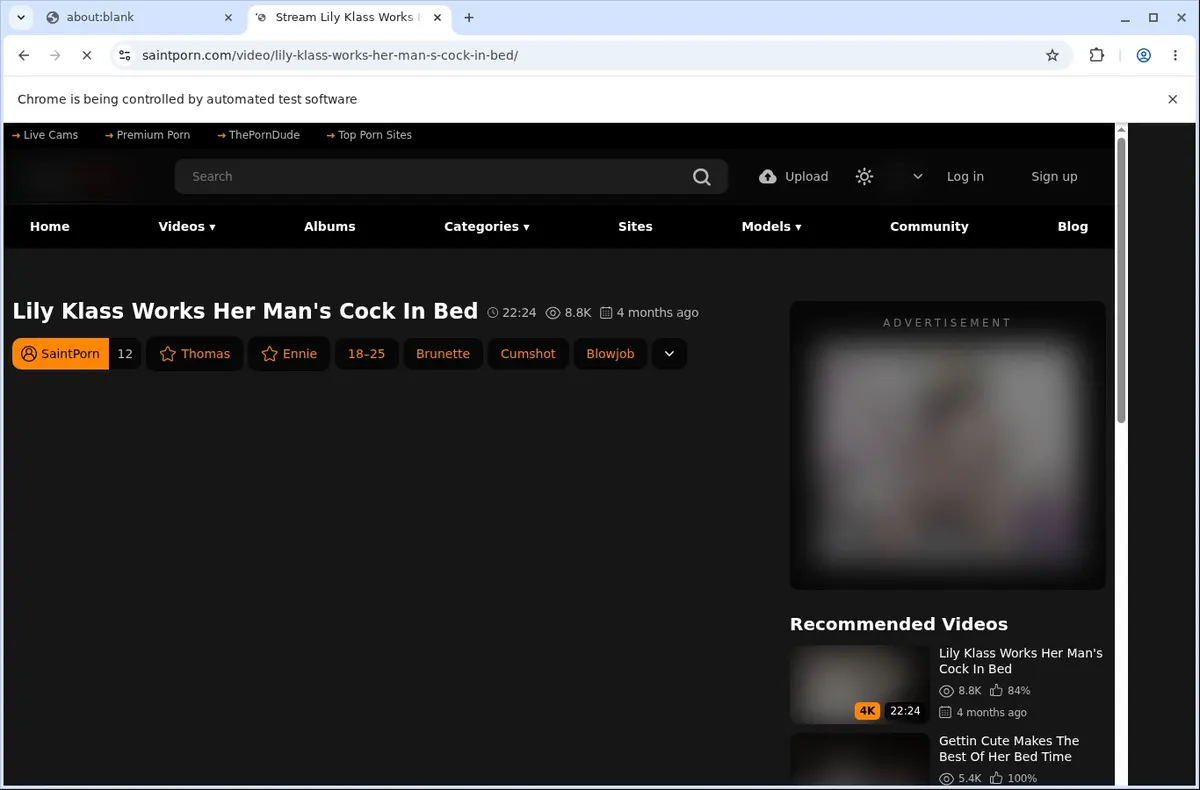Open the Chrome profile avatar icon
Viewport: 1200px width, 790px height.
tap(1143, 56)
